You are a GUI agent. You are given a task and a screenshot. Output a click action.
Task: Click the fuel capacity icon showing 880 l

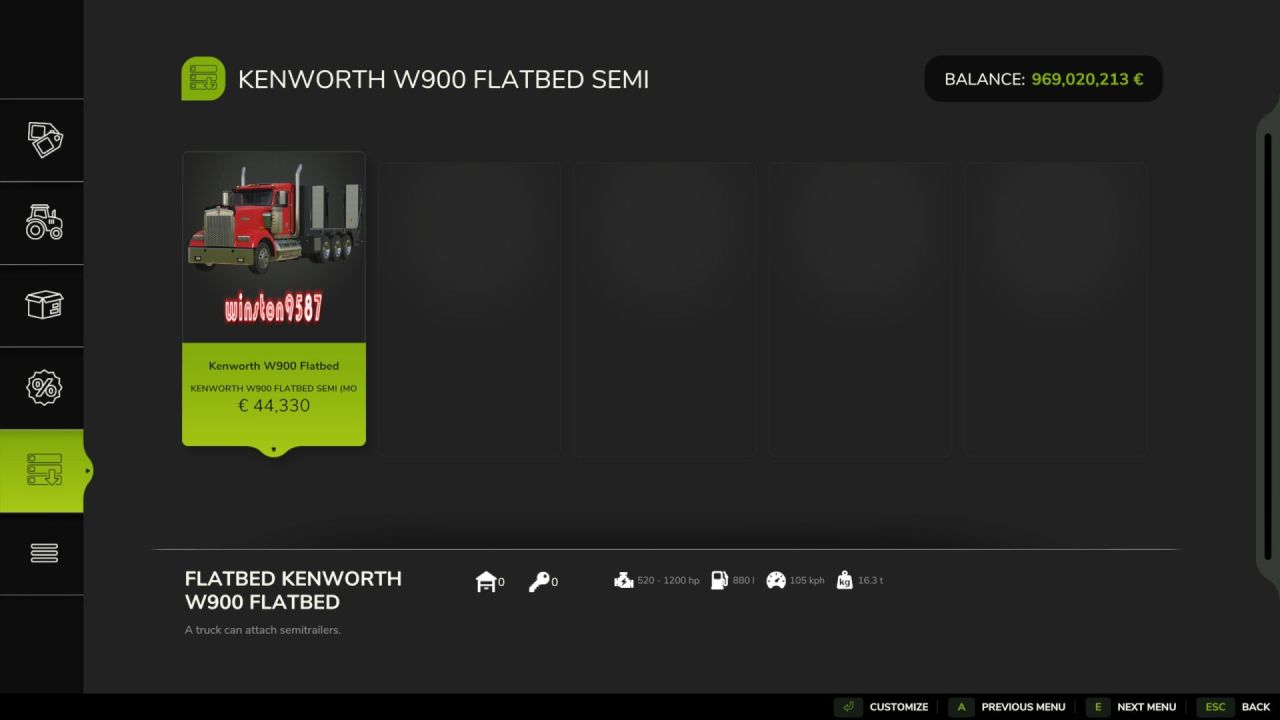[x=719, y=580]
